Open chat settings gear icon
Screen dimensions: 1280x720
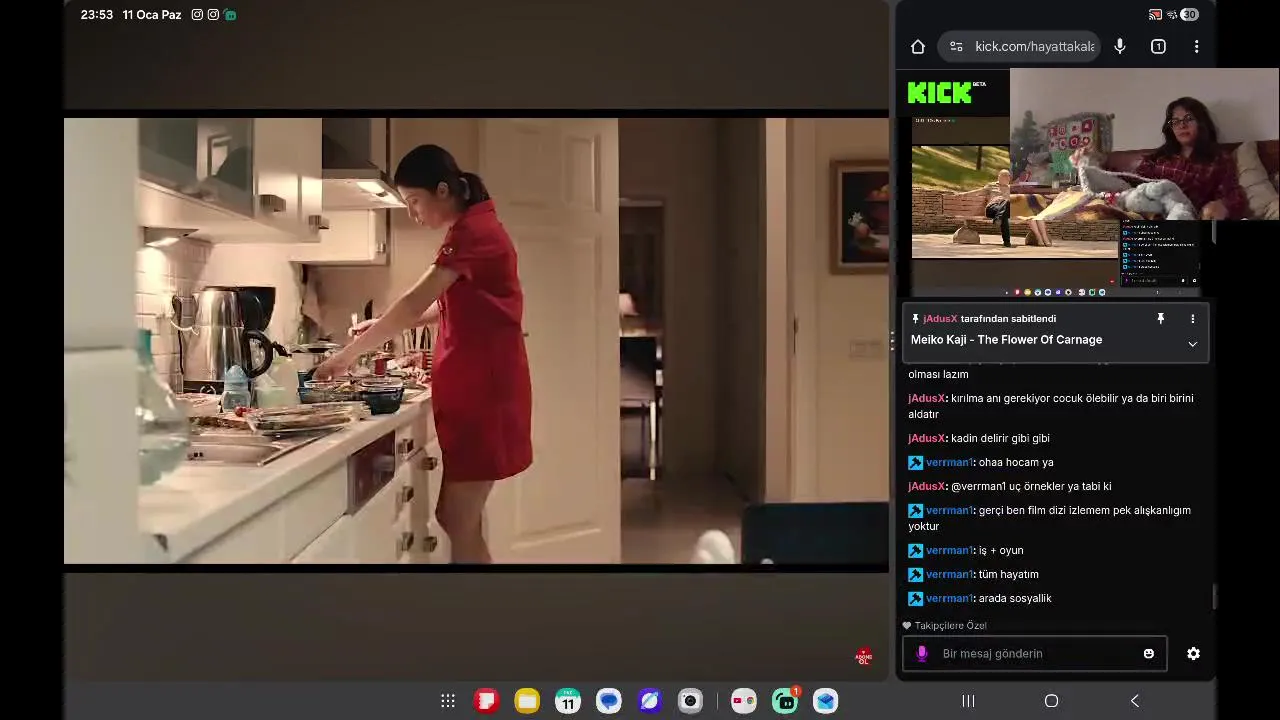tap(1193, 654)
